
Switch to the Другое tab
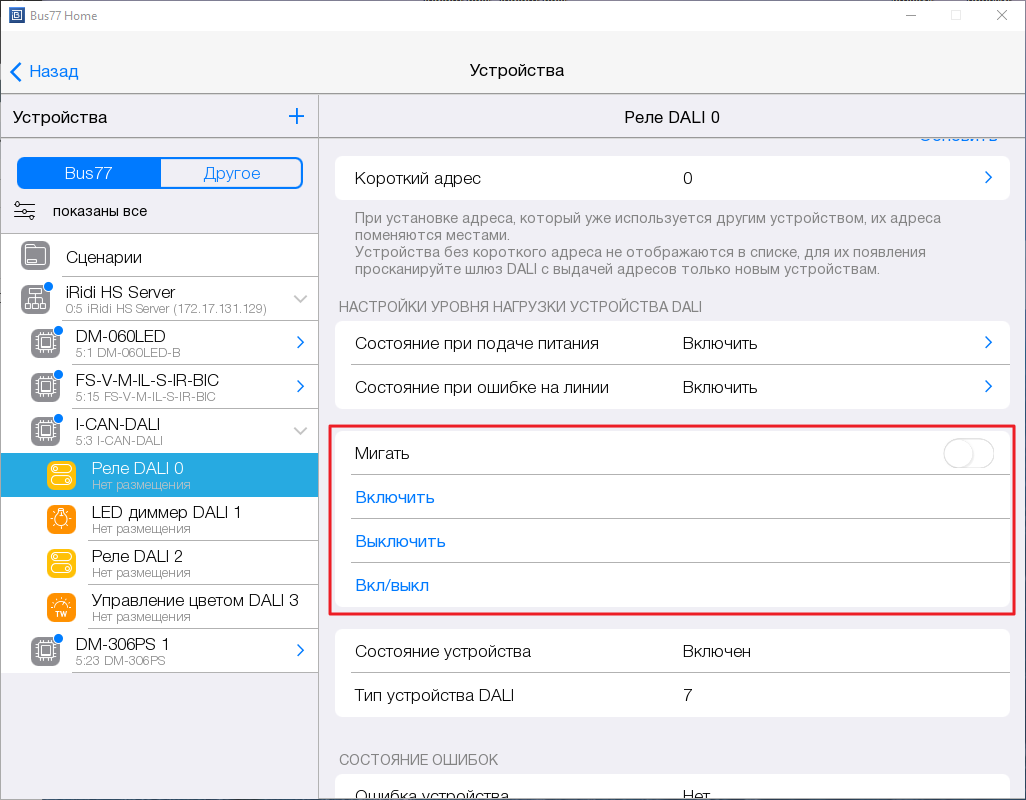[231, 173]
